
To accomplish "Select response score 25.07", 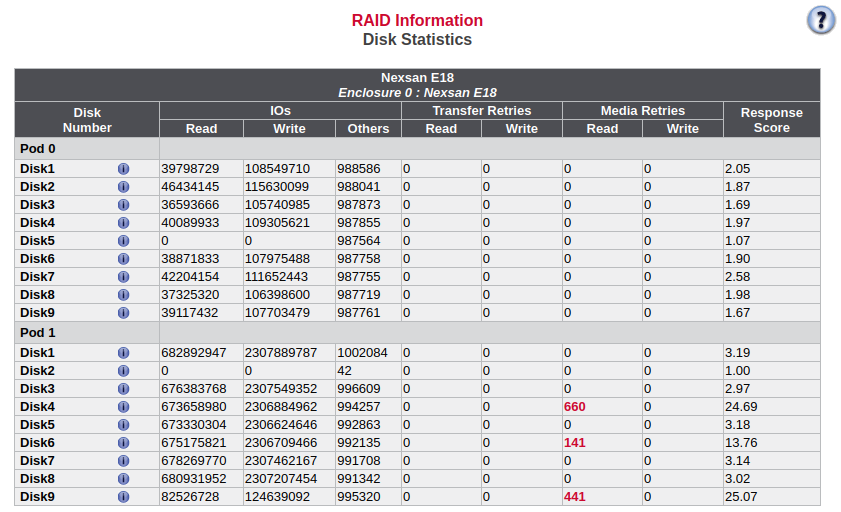I will coord(741,496).
